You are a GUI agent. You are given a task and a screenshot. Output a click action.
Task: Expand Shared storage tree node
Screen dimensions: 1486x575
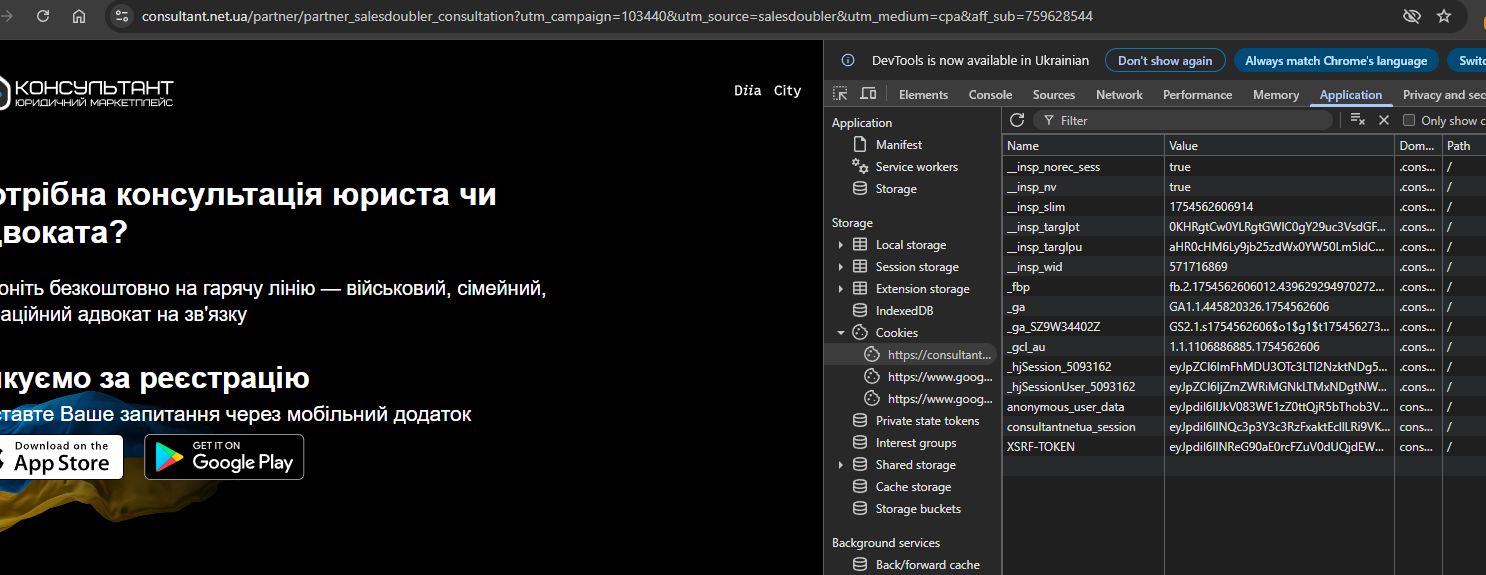pyautogui.click(x=841, y=465)
